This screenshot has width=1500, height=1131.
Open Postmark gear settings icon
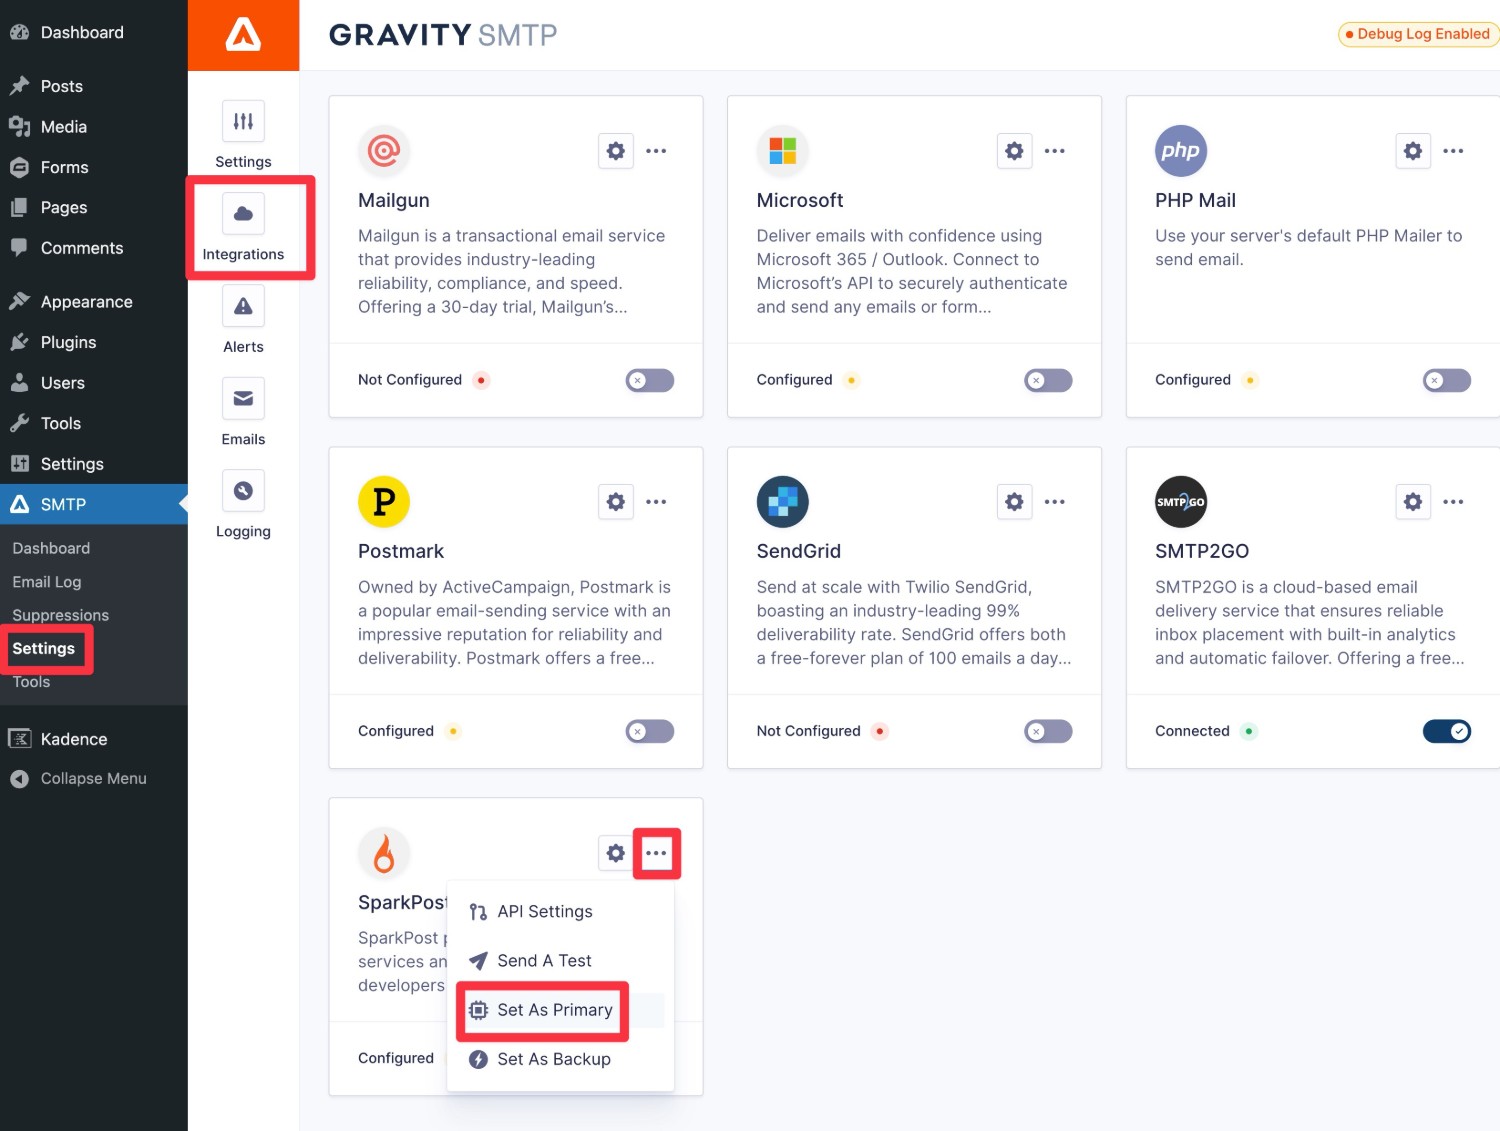click(x=616, y=502)
